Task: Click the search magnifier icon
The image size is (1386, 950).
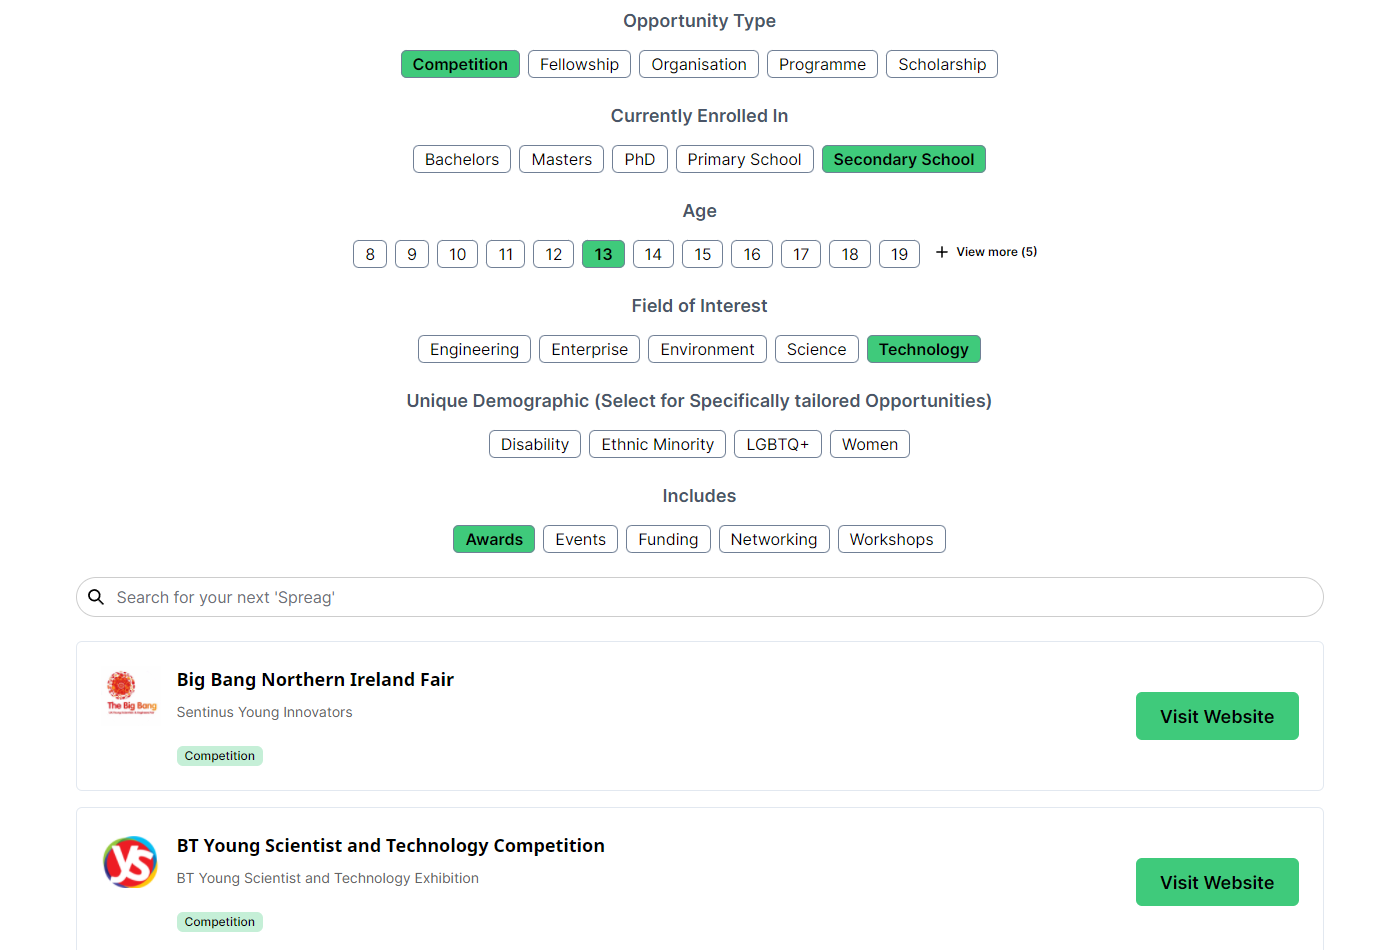Action: click(96, 597)
